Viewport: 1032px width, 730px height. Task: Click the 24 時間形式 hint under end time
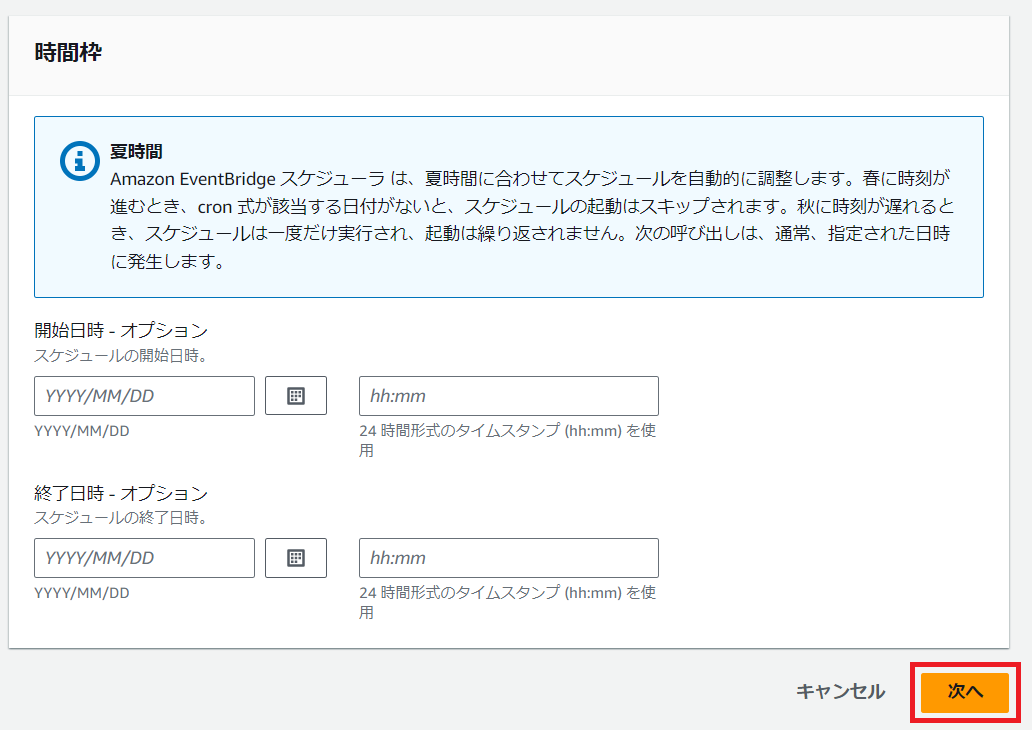[507, 593]
